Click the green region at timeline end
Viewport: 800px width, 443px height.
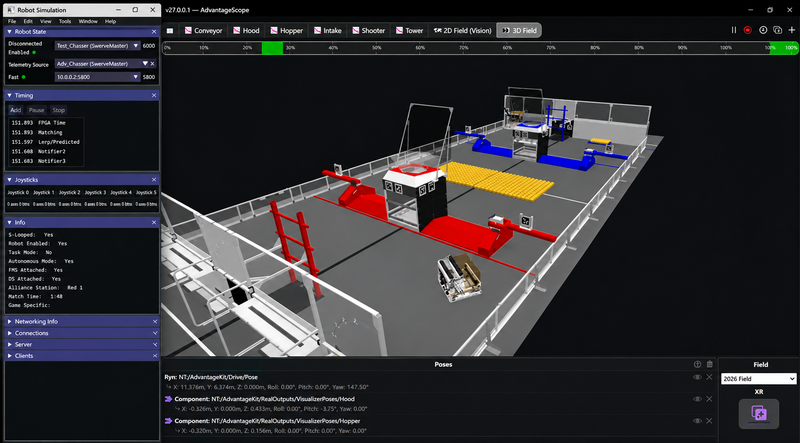(x=784, y=48)
